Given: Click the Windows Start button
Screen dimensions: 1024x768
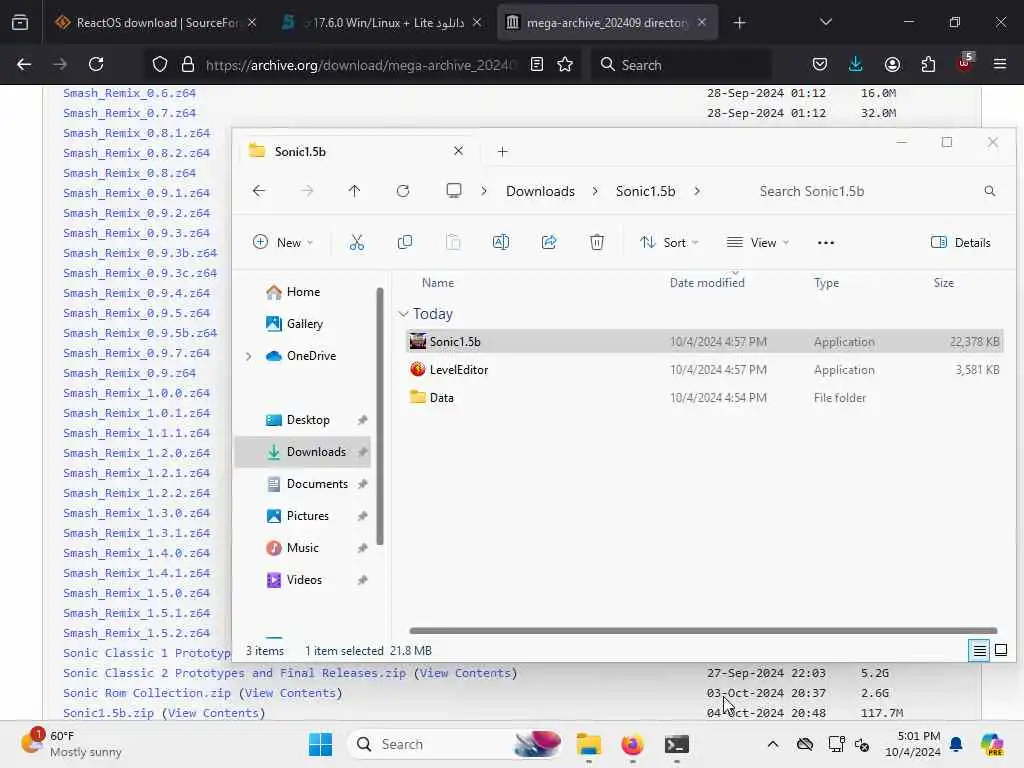Looking at the screenshot, I should 320,744.
